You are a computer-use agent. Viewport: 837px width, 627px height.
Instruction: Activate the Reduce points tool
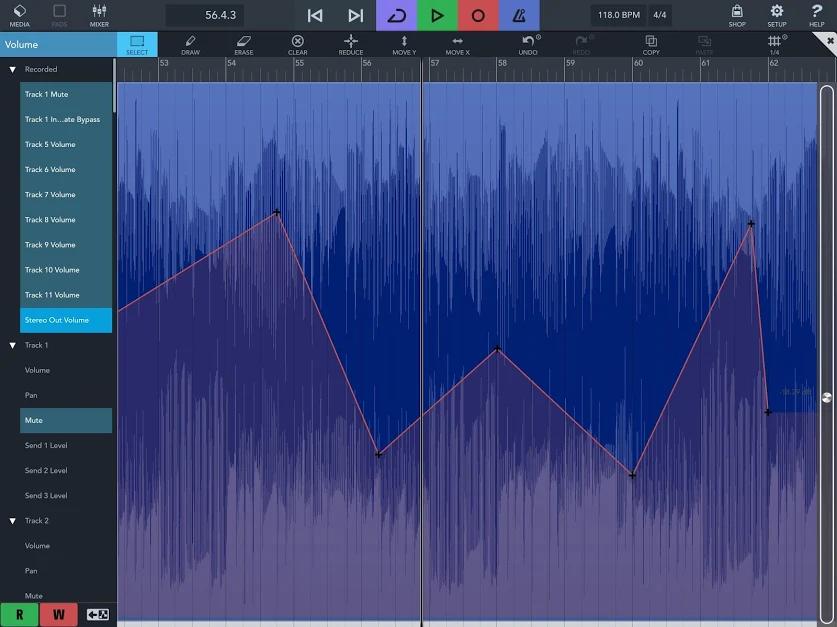coord(351,44)
